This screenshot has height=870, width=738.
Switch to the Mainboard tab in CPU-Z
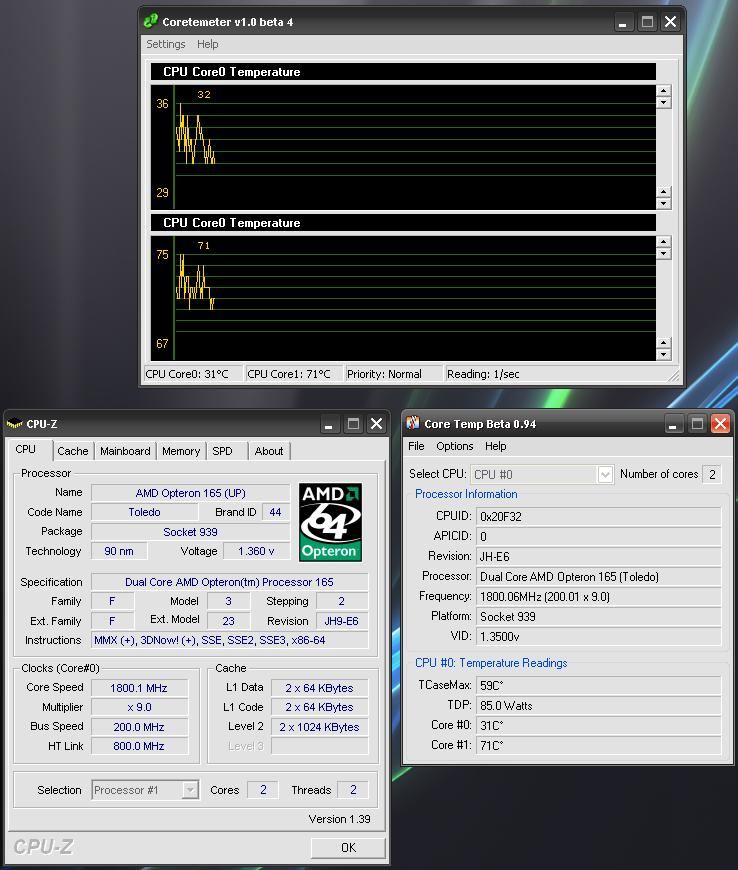pyautogui.click(x=125, y=451)
